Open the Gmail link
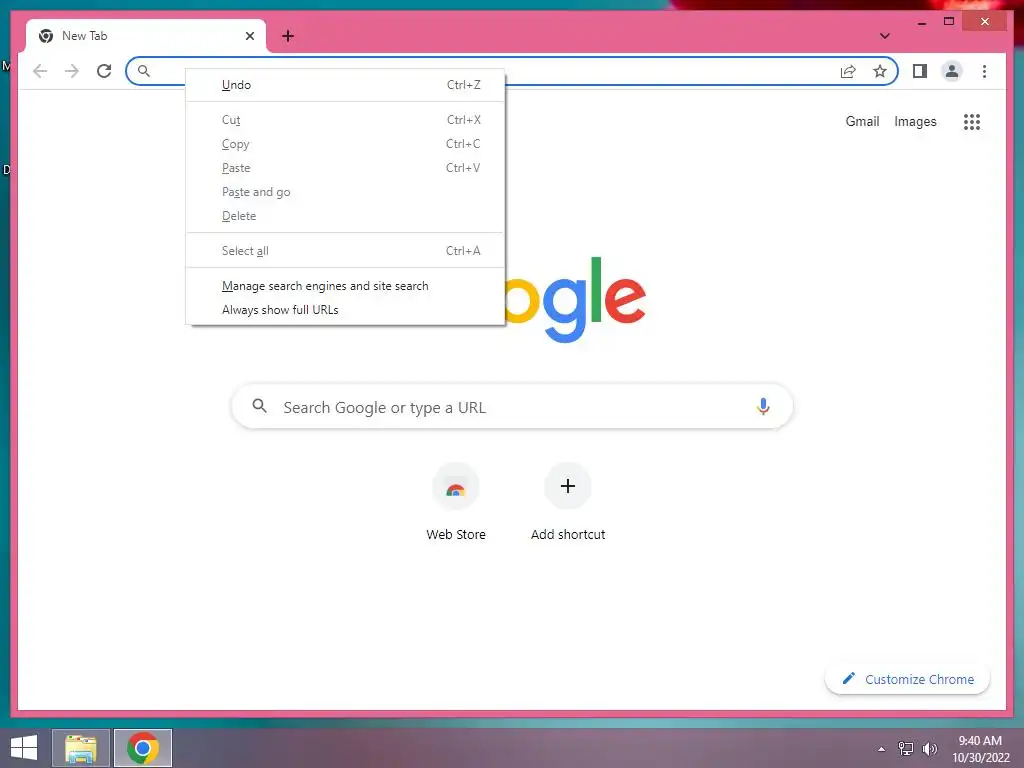The height and width of the screenshot is (768, 1024). point(862,121)
